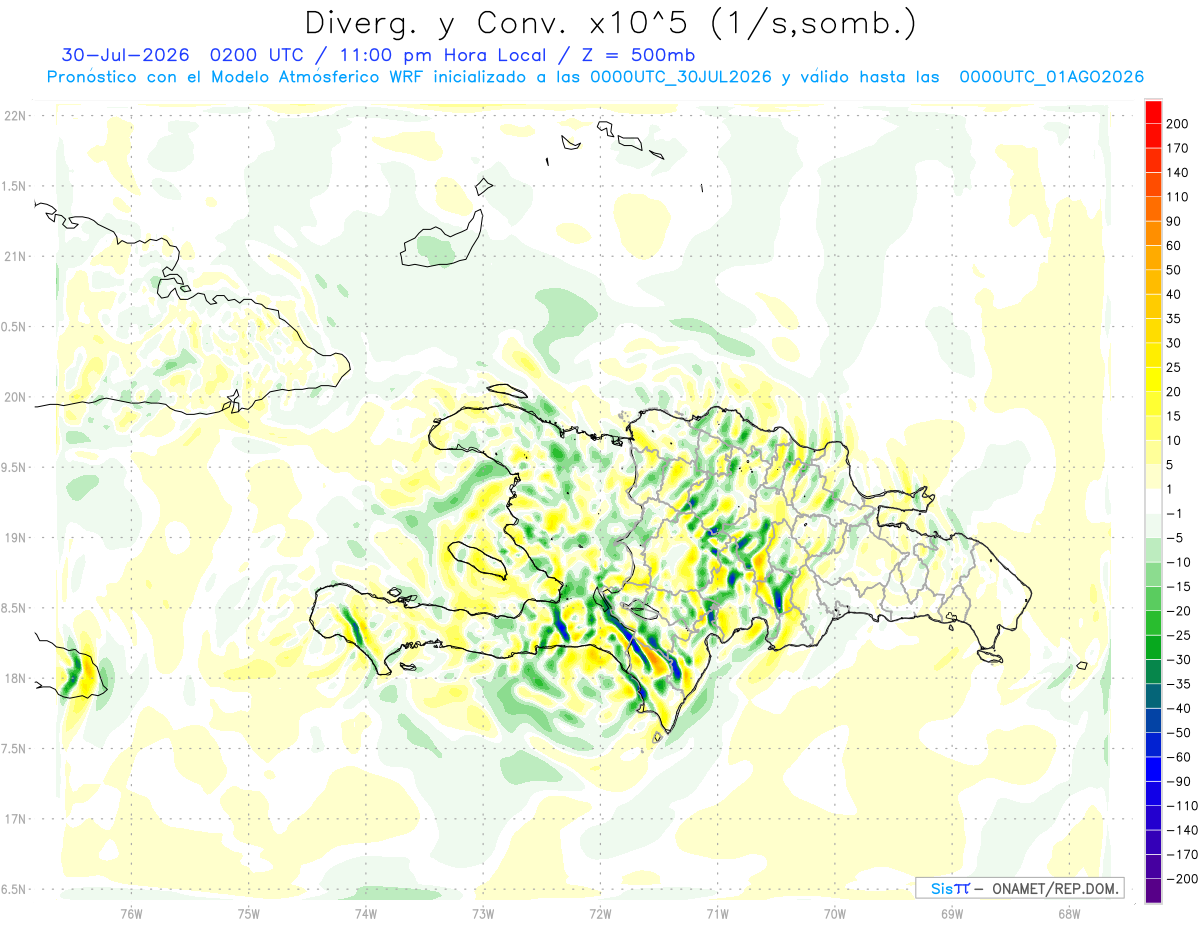This screenshot has height=927, width=1200.
Task: Click the "76W" longitude label
Action: point(131,913)
